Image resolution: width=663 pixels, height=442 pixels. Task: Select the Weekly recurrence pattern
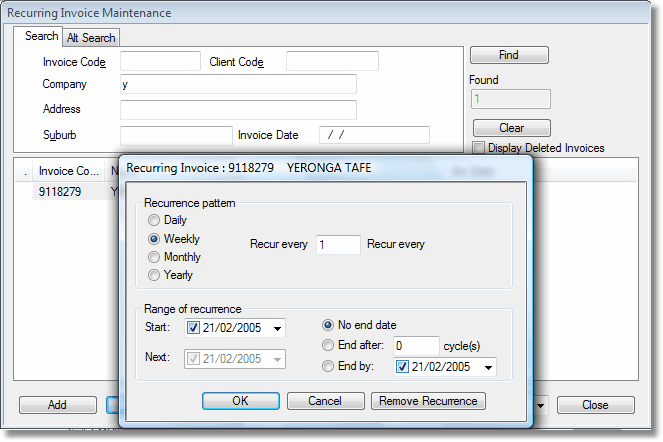(154, 239)
